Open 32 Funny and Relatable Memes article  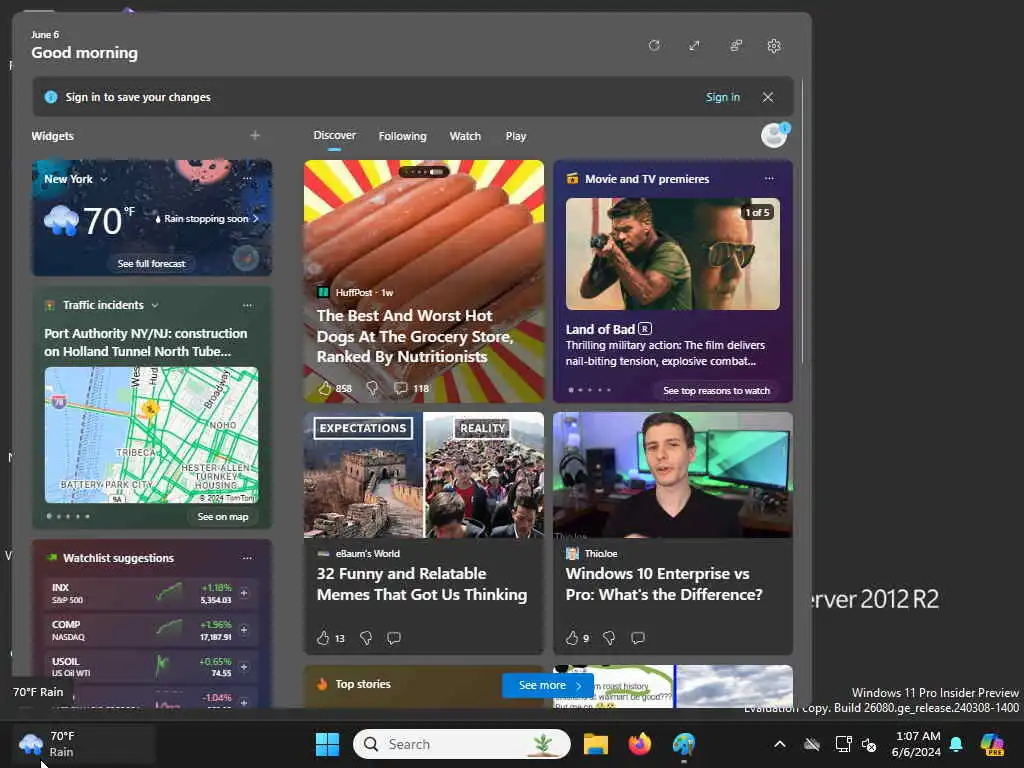point(422,584)
